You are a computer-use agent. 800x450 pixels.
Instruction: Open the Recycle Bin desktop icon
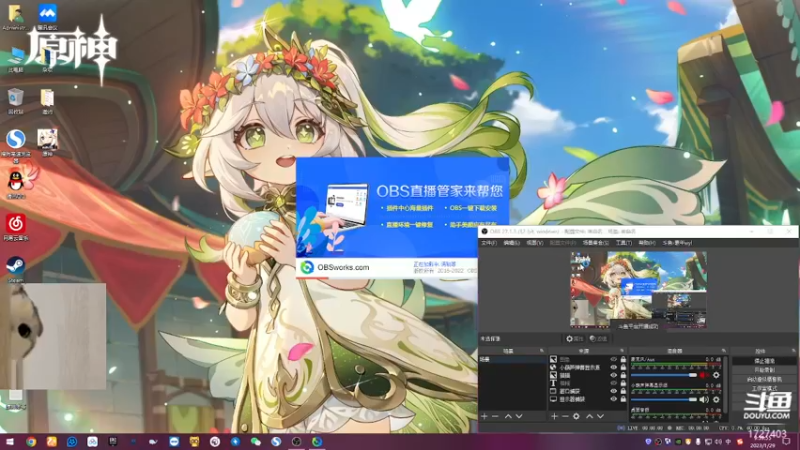click(15, 101)
